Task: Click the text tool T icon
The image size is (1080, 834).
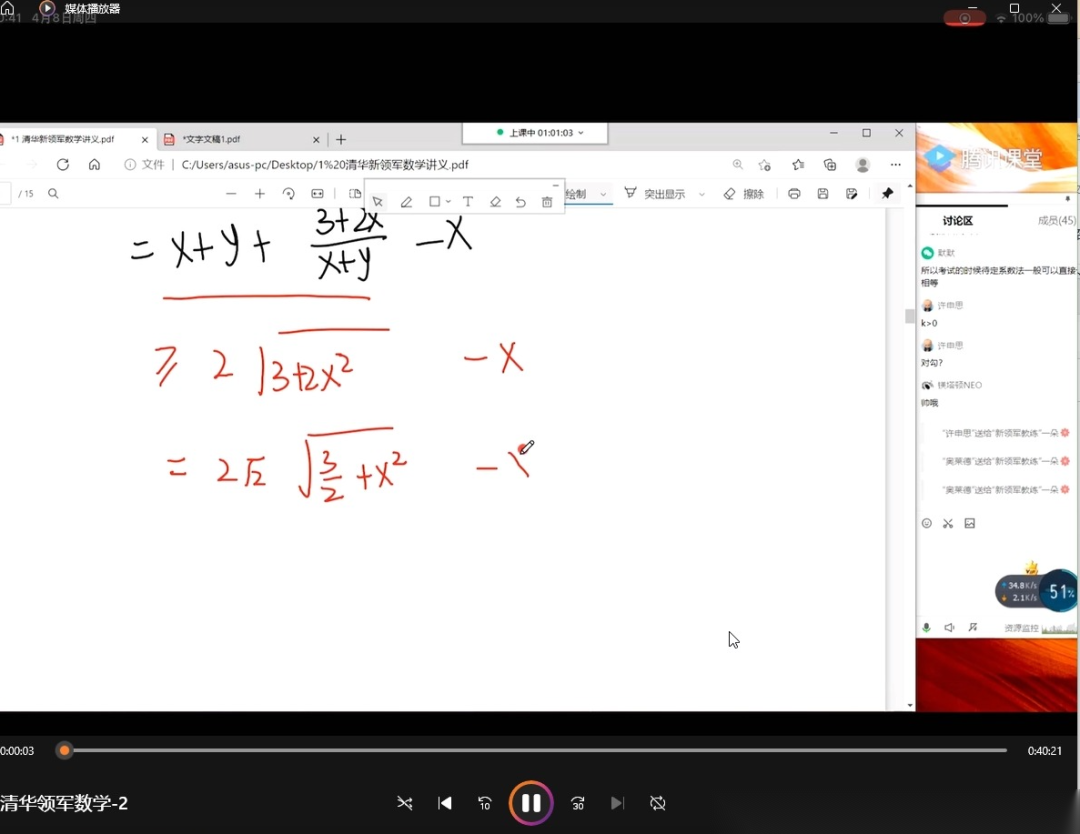Action: (x=467, y=202)
